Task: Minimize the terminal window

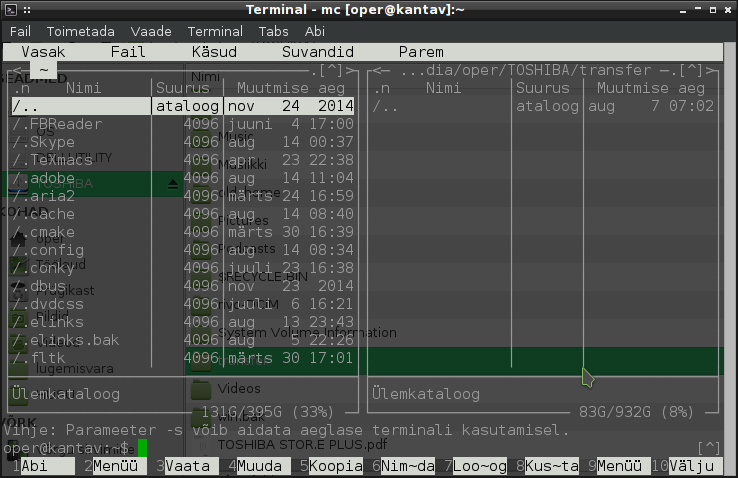Action: click(x=682, y=10)
